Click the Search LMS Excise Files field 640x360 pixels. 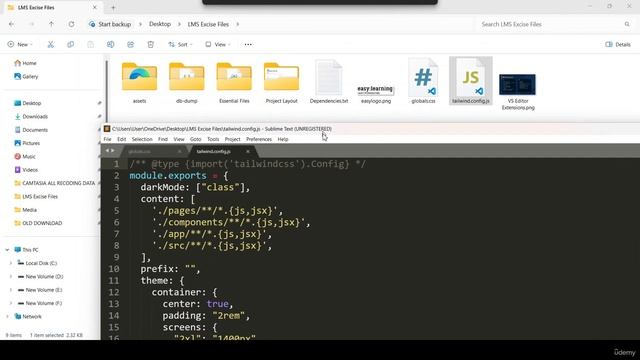(554, 24)
